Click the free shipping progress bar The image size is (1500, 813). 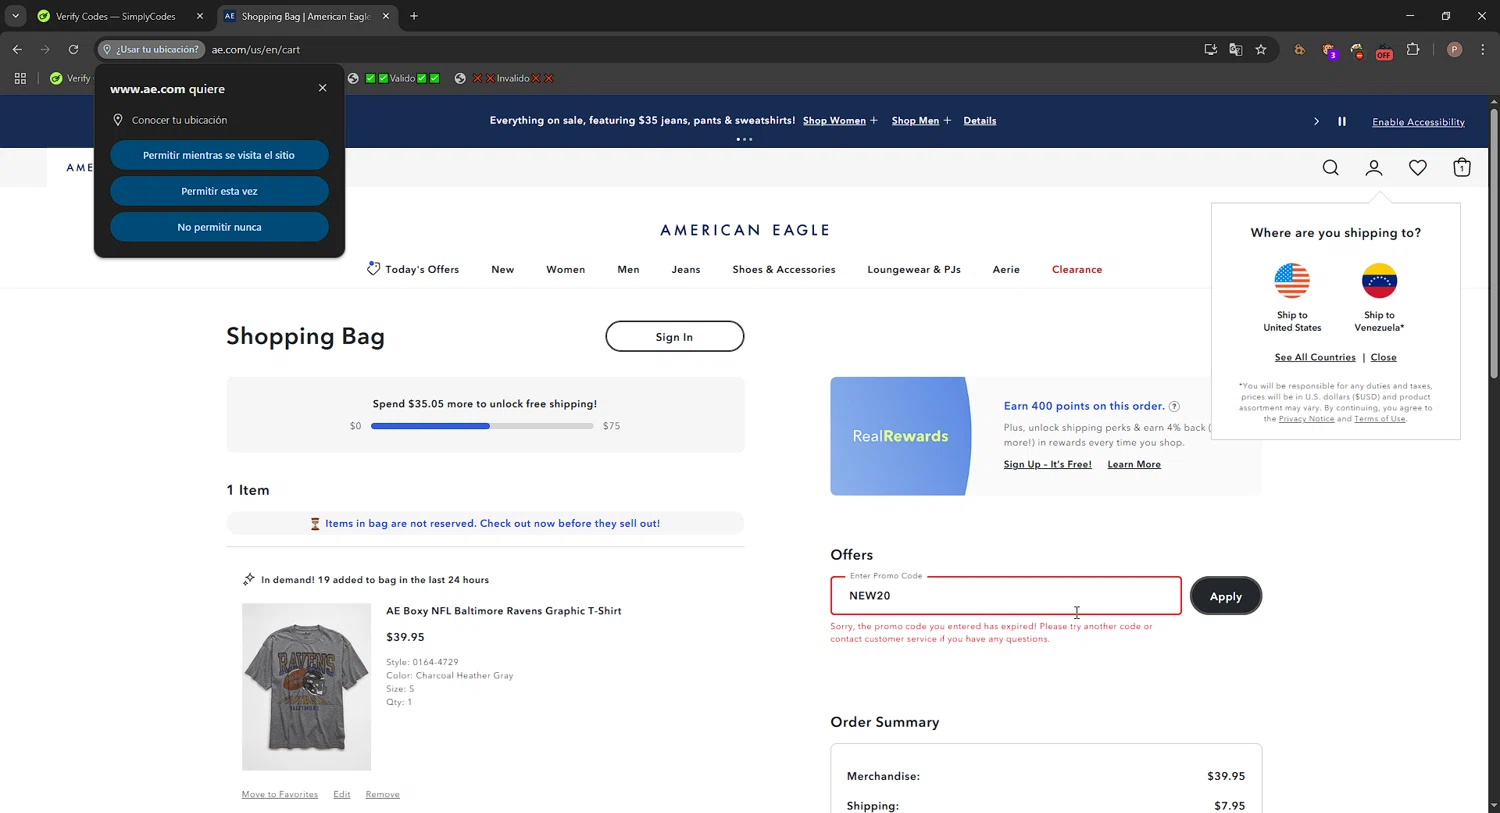point(482,426)
